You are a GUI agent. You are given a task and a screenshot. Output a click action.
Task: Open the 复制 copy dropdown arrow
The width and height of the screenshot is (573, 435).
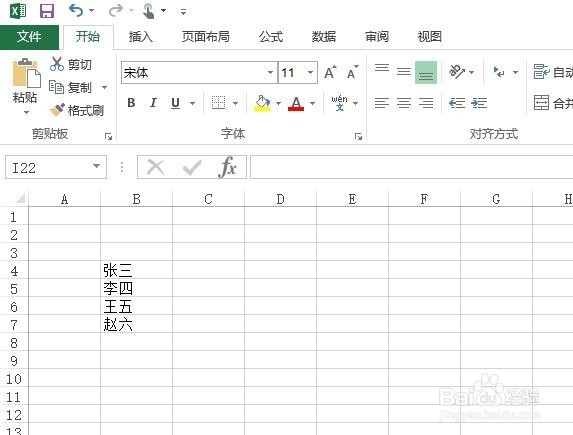105,87
